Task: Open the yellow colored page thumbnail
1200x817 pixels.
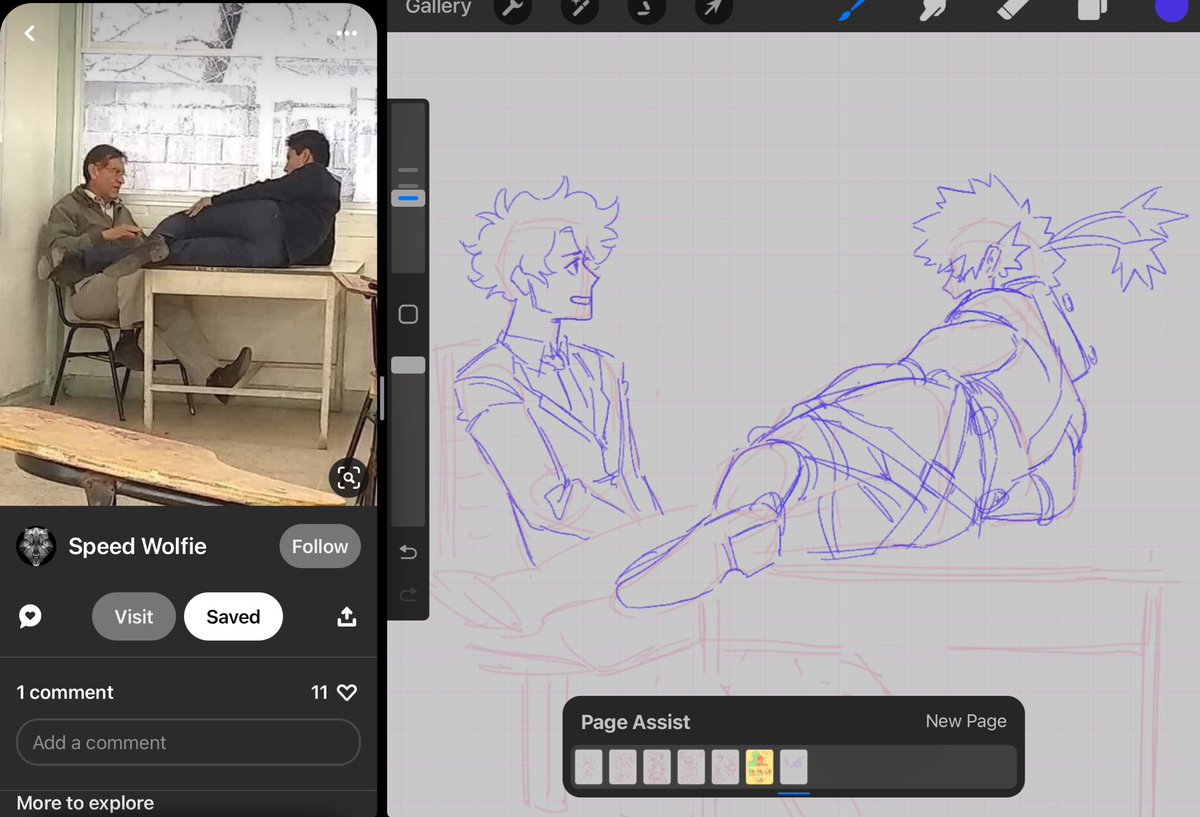Action: pyautogui.click(x=759, y=767)
